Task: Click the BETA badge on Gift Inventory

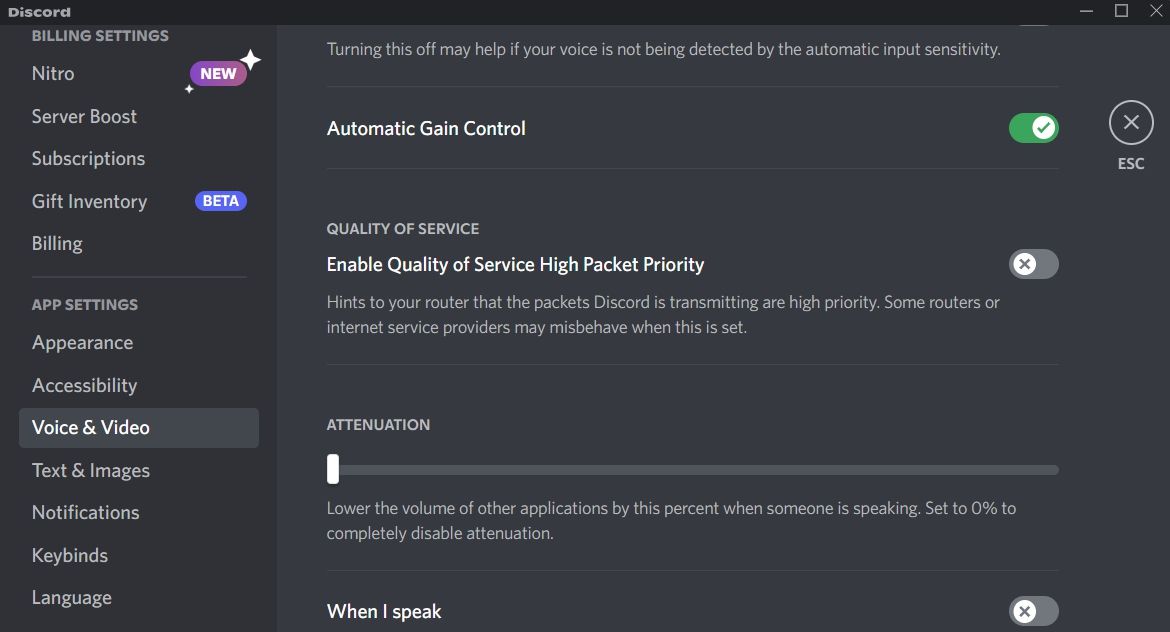Action: (220, 200)
